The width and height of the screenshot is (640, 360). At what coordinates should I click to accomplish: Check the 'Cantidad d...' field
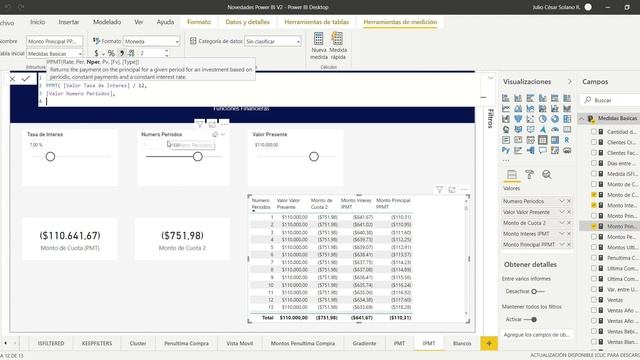[594, 132]
